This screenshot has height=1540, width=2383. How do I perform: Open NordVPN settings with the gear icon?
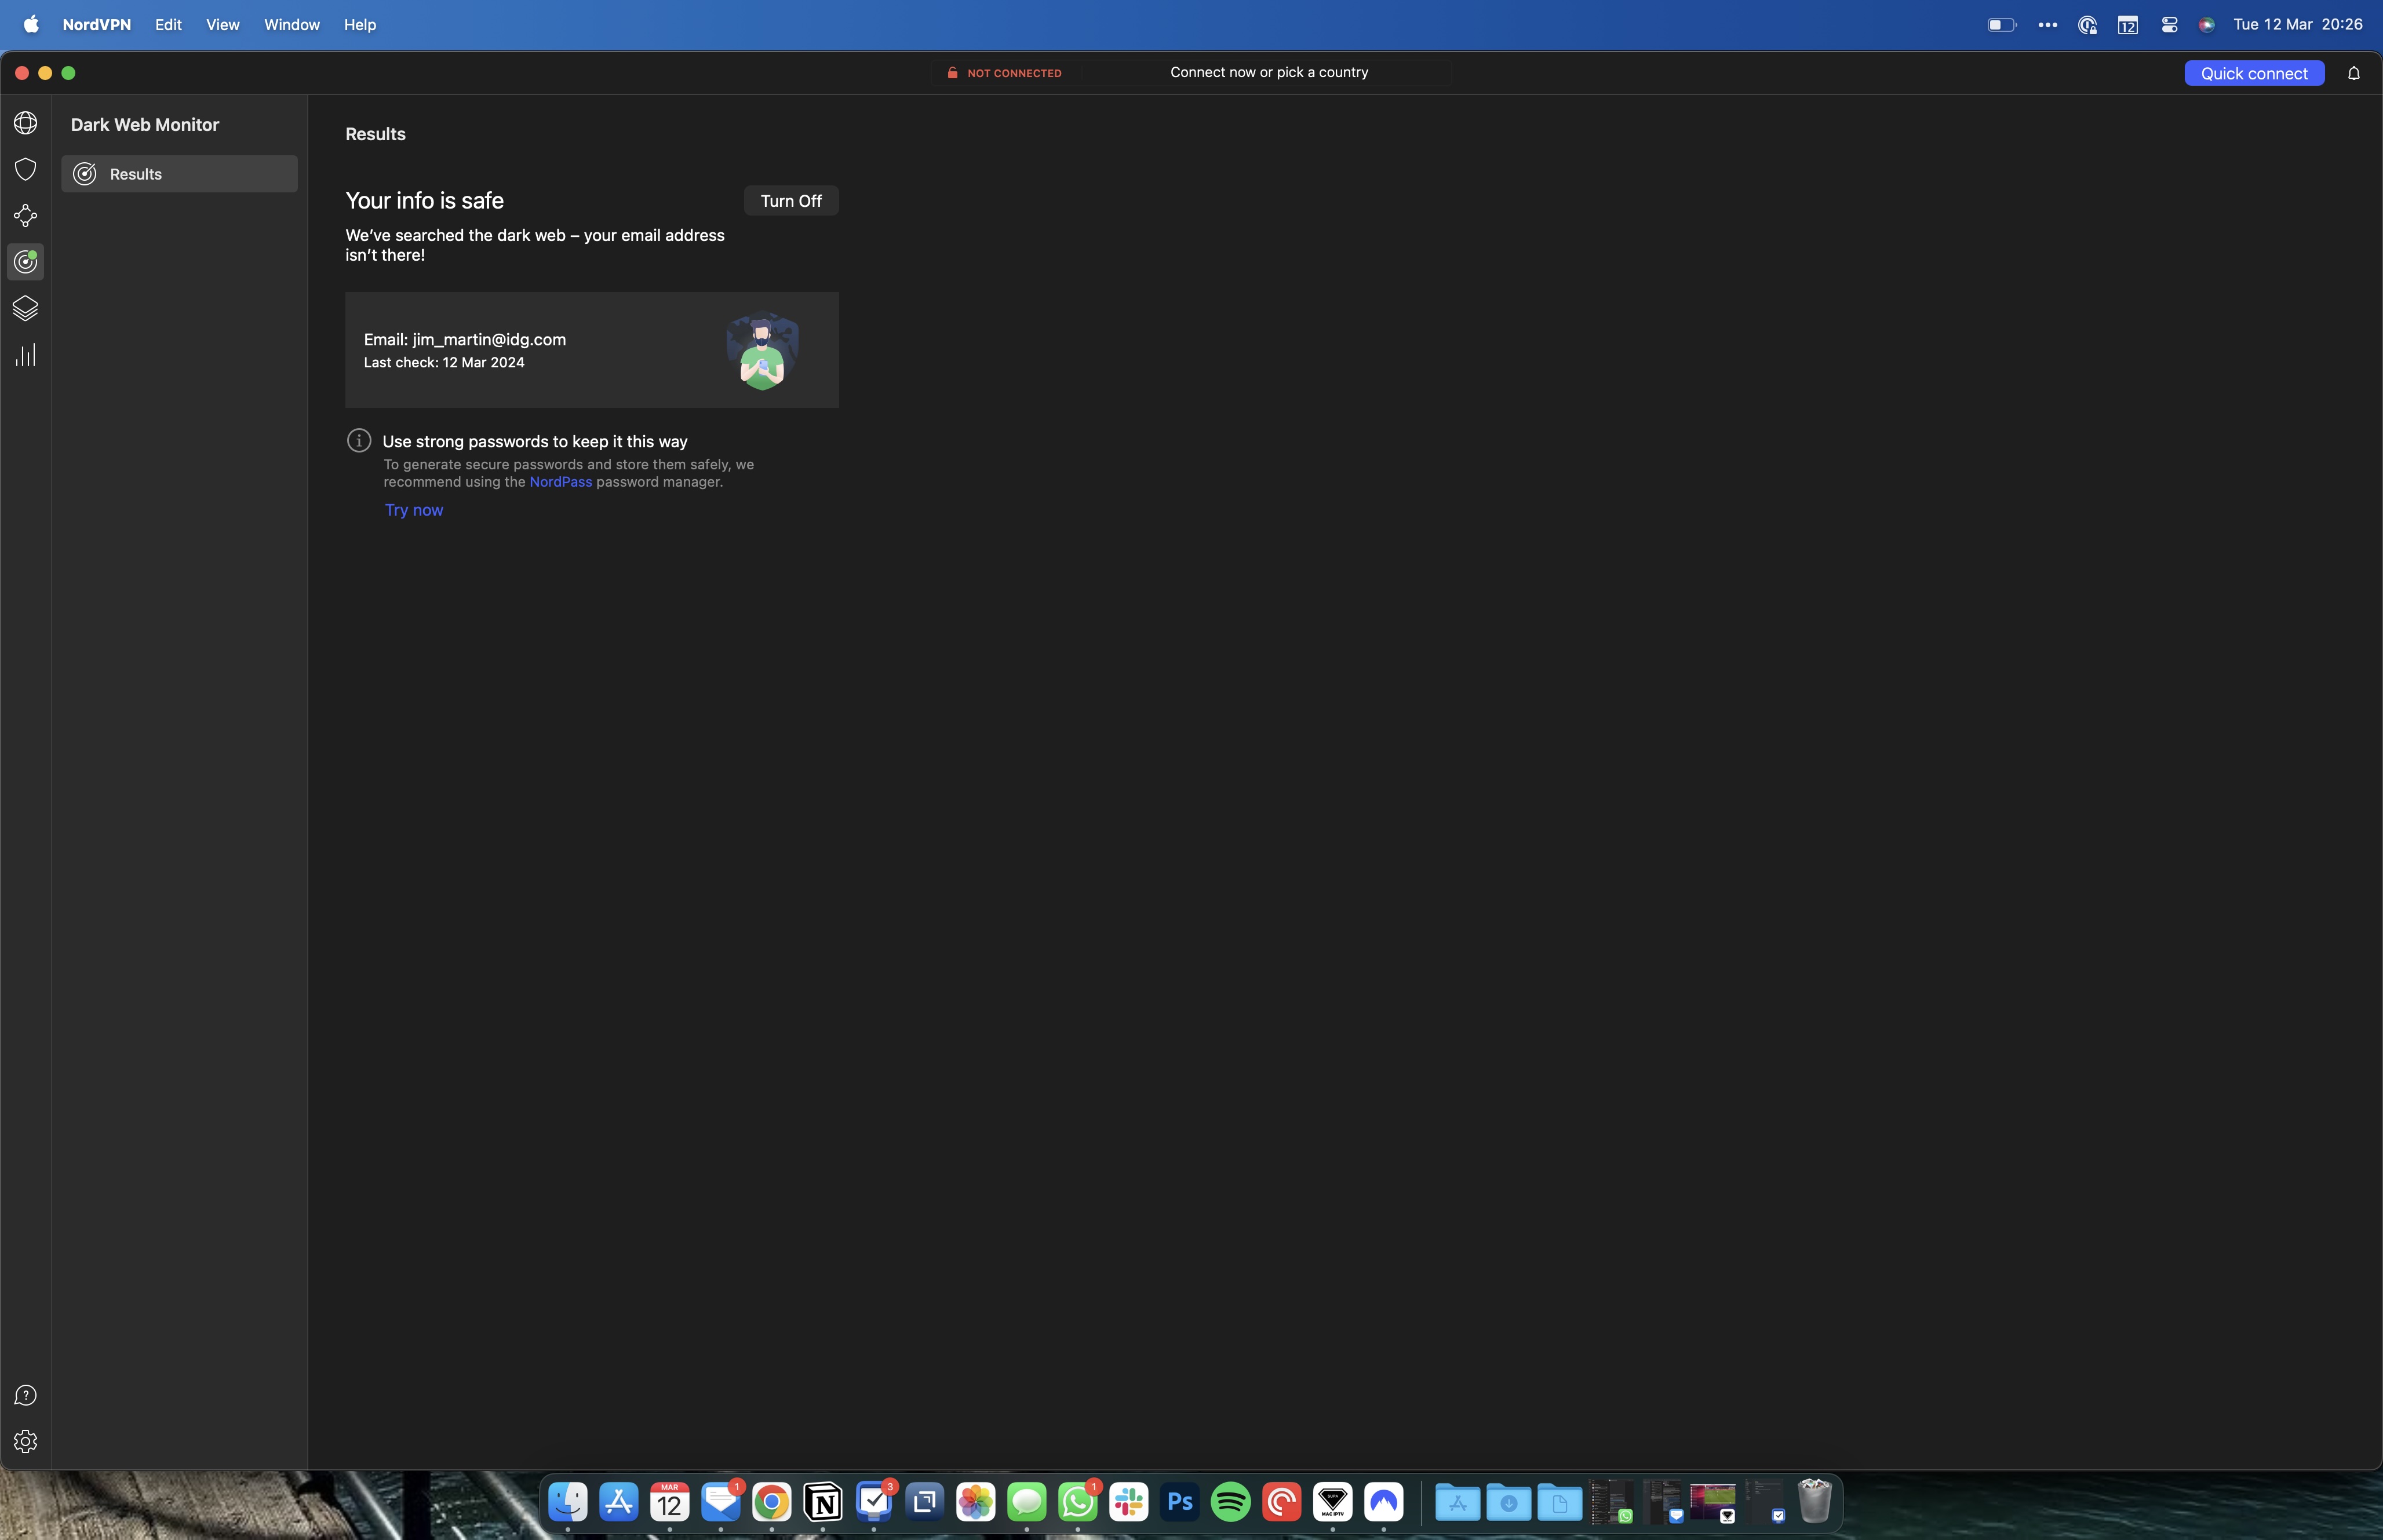(25, 1441)
